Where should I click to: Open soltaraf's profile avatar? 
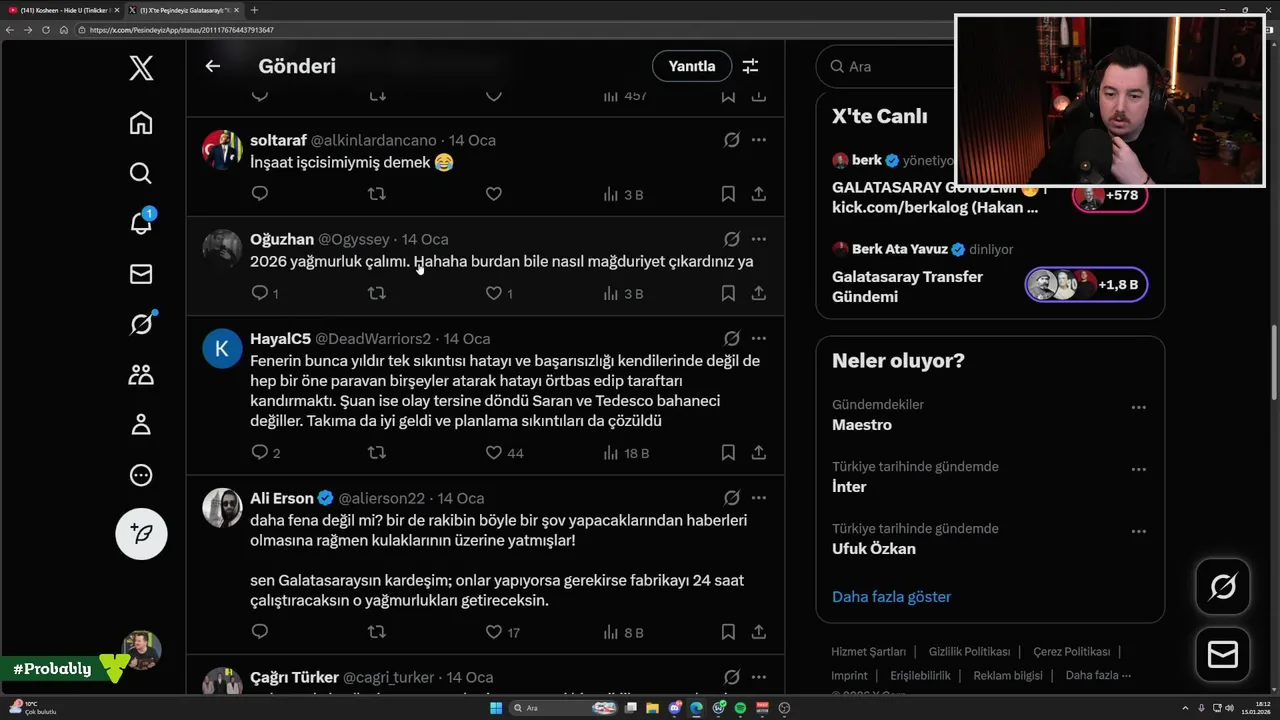222,150
